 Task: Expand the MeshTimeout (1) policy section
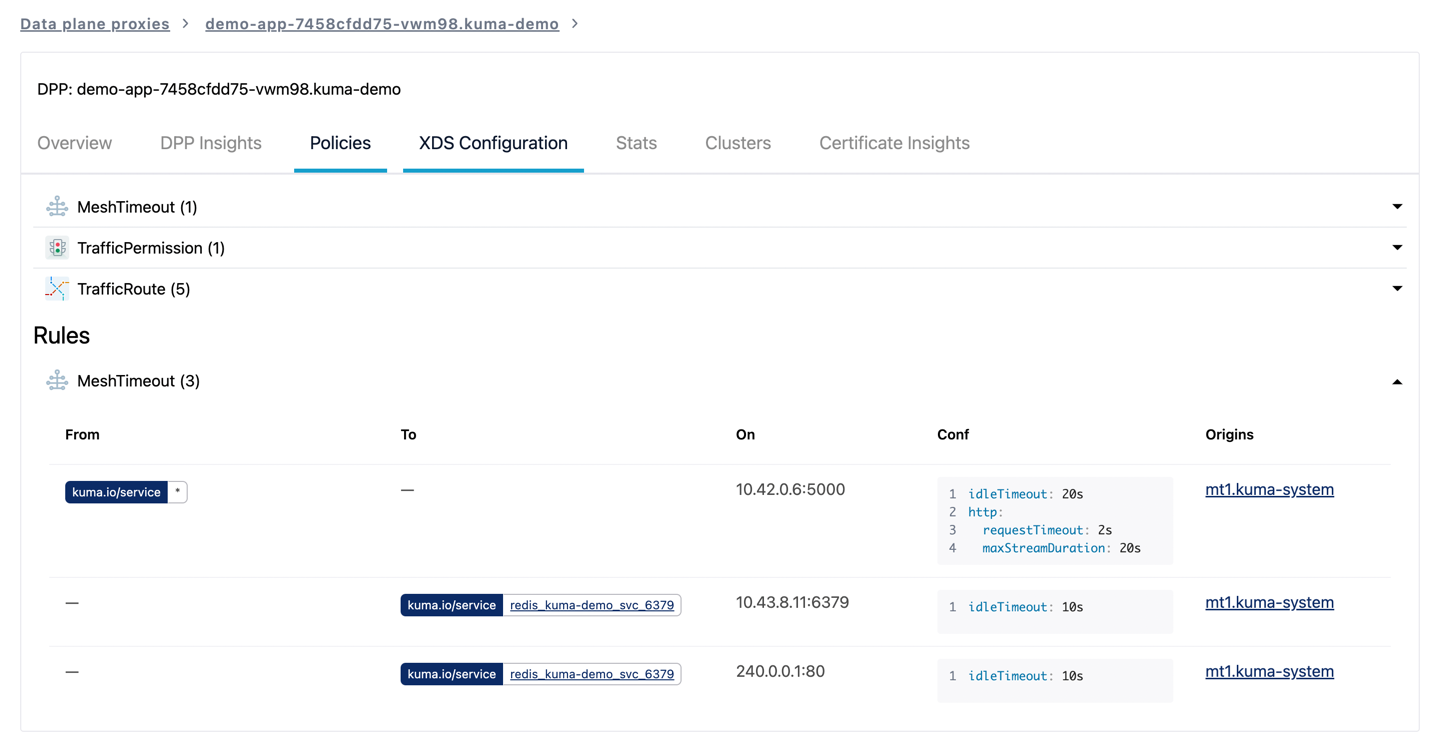click(1397, 206)
